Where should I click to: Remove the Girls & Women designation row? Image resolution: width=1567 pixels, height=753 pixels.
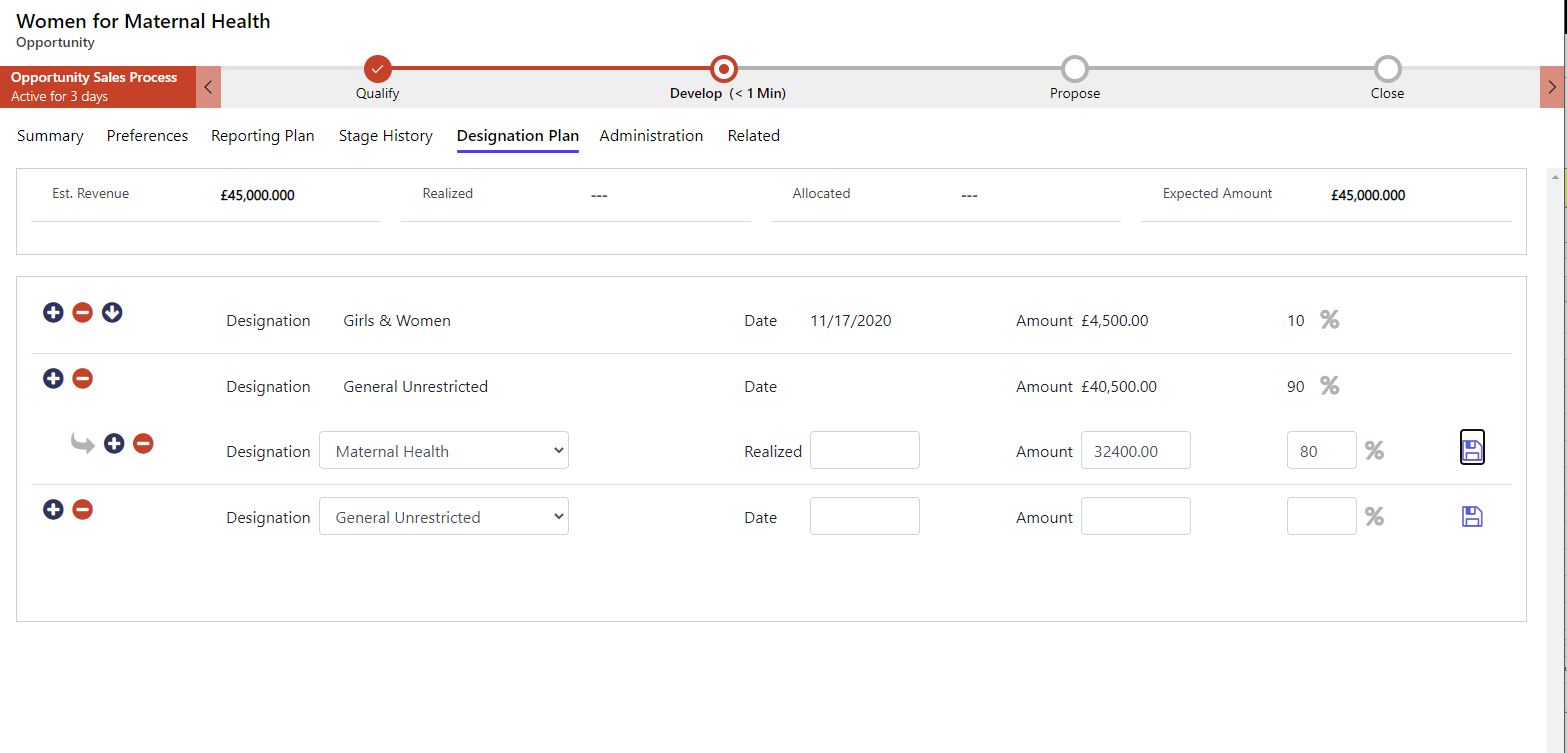[x=83, y=313]
